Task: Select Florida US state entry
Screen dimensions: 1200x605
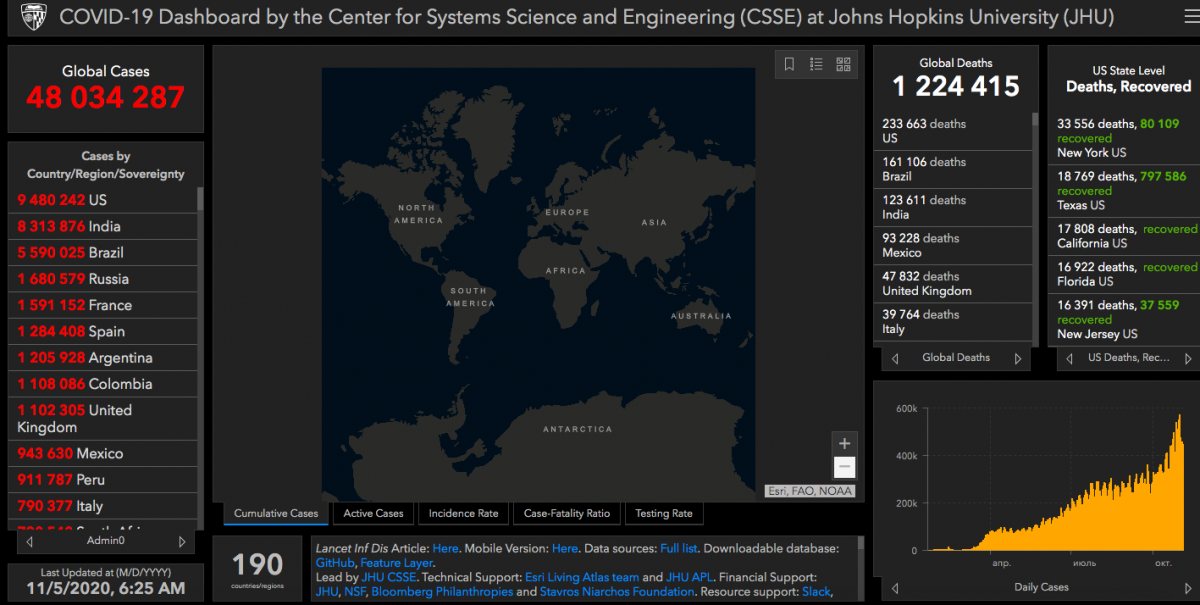Action: tap(1125, 274)
